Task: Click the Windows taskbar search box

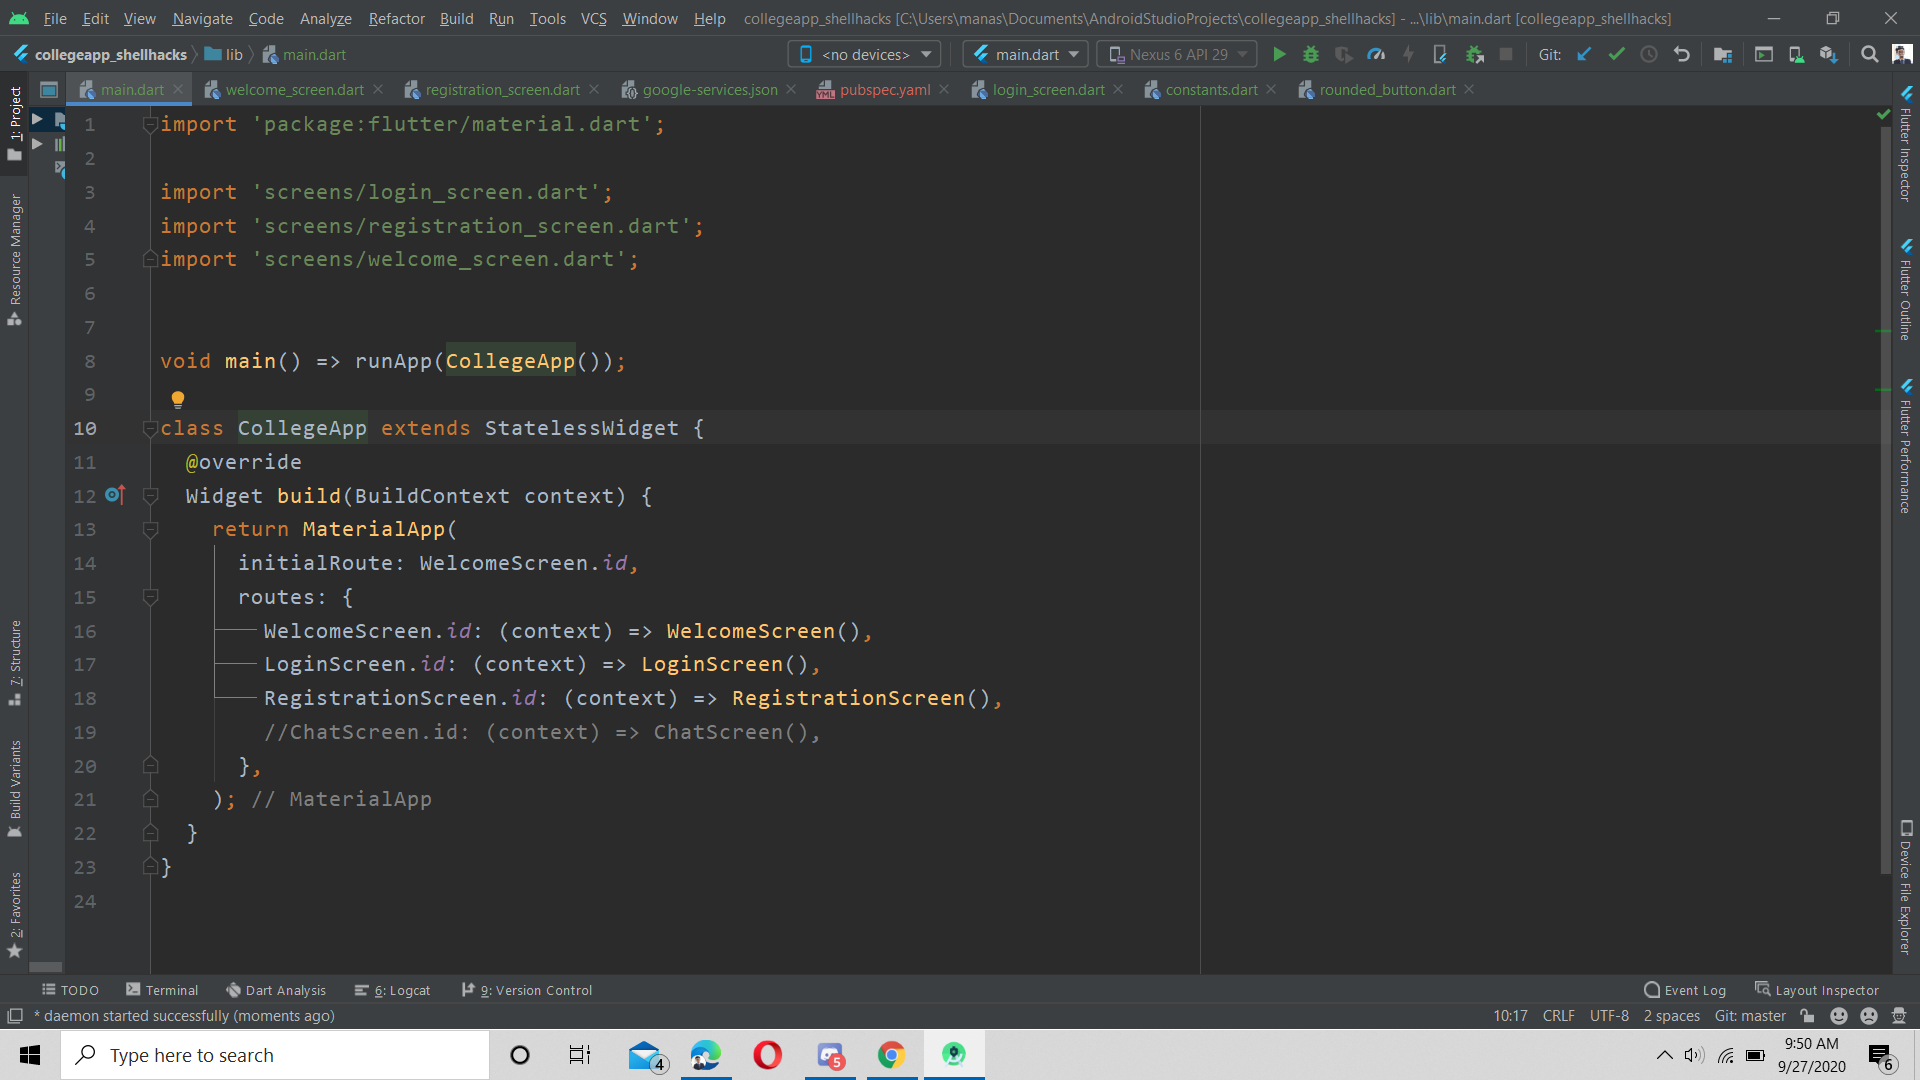Action: point(275,1055)
